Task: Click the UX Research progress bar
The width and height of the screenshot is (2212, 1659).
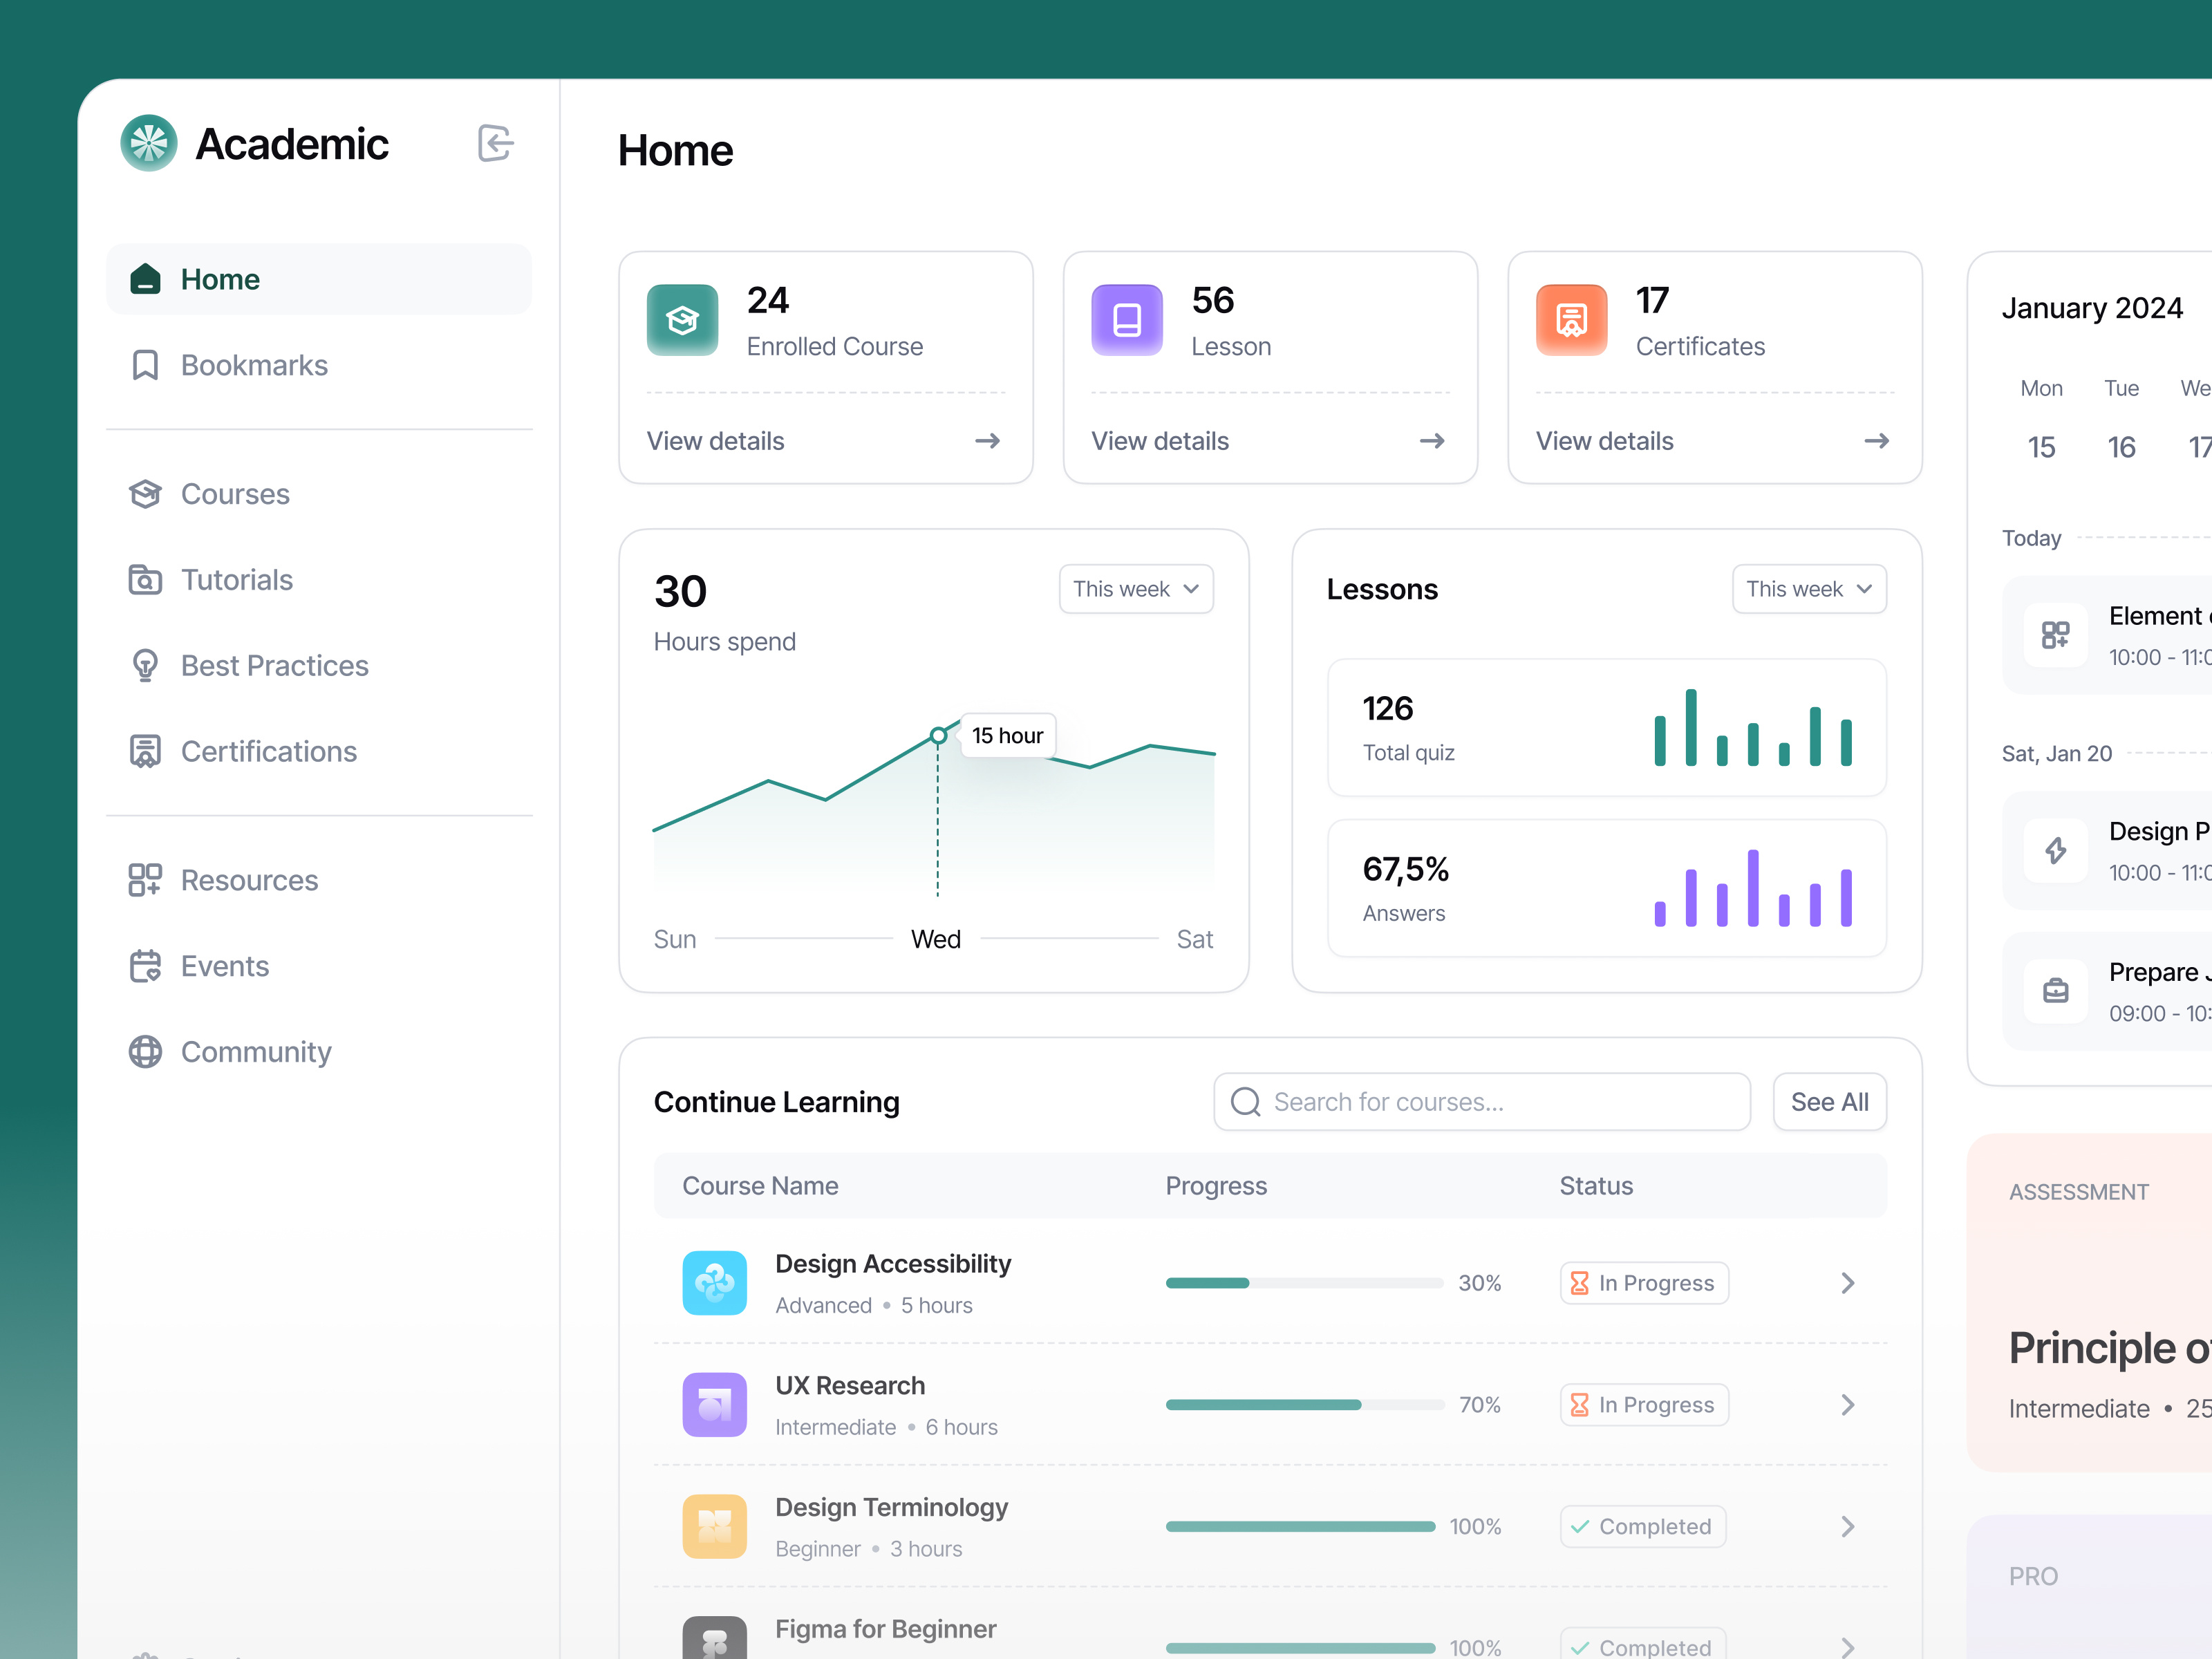Action: click(x=1303, y=1404)
